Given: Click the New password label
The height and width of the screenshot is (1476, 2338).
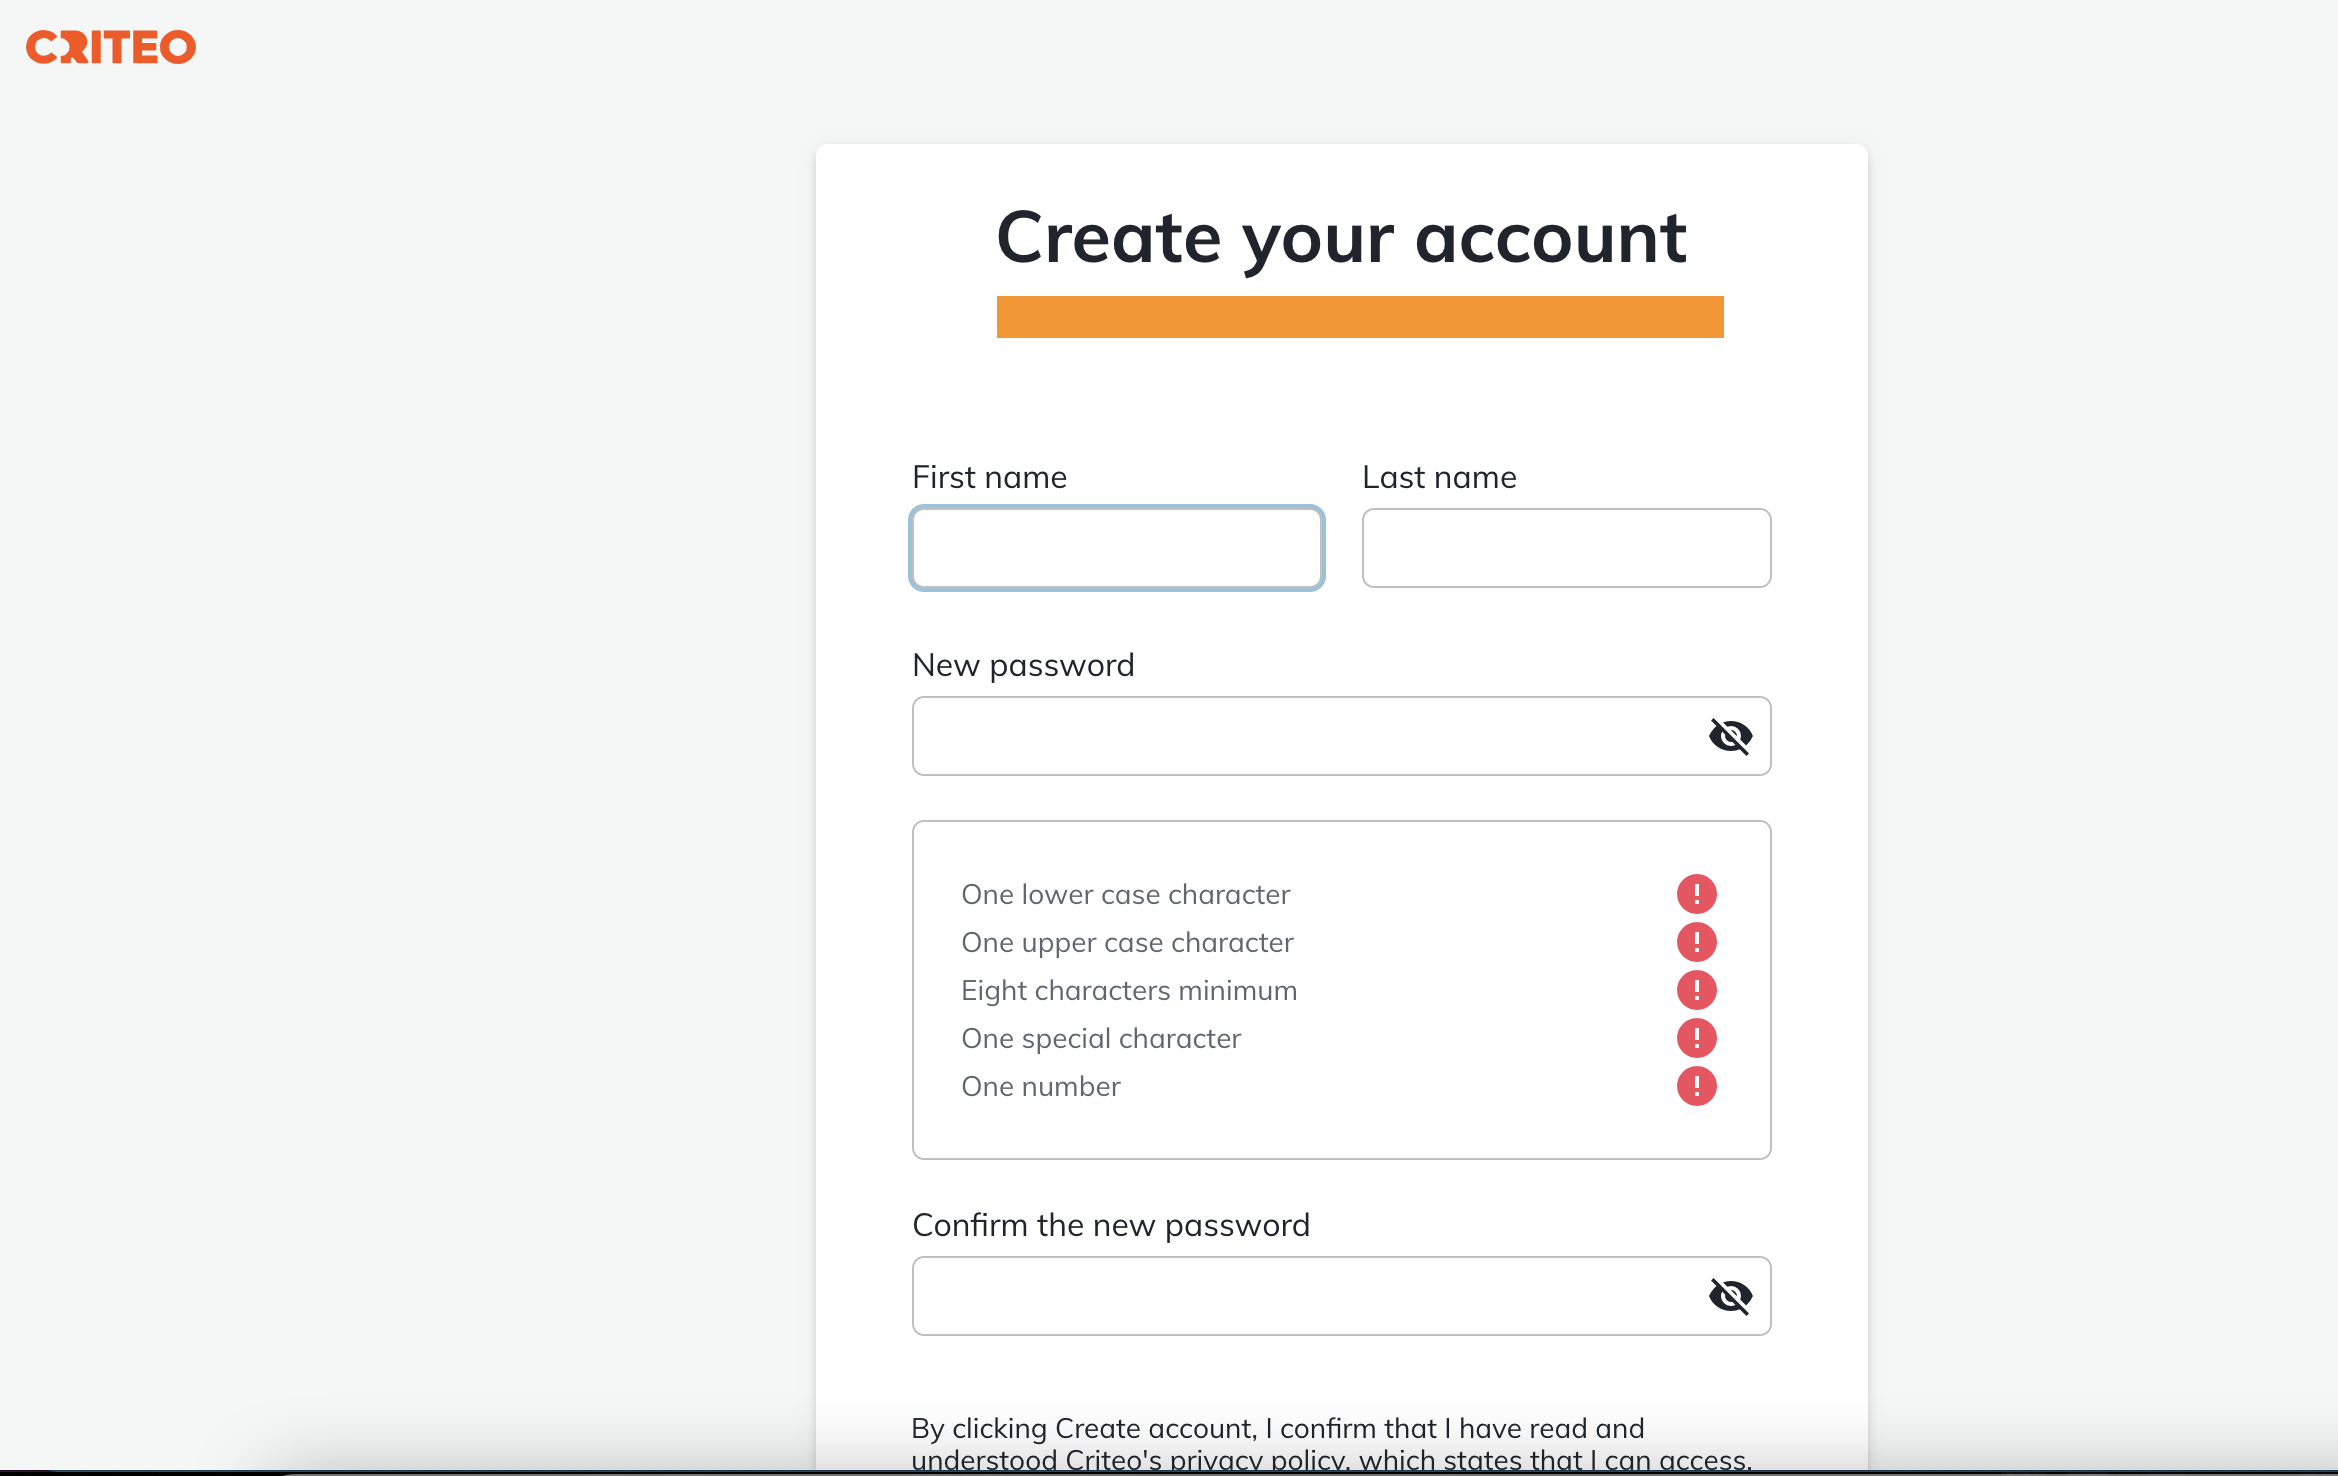Looking at the screenshot, I should coord(1024,666).
